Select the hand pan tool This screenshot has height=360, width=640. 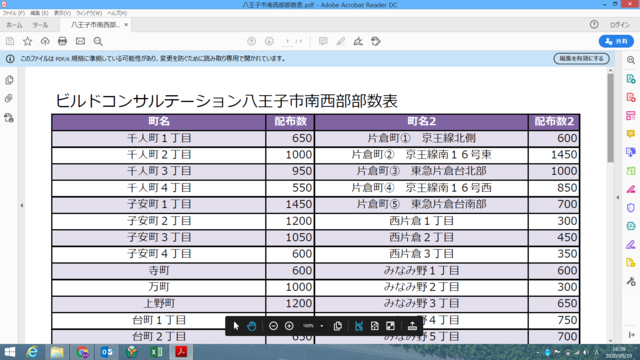coord(251,326)
